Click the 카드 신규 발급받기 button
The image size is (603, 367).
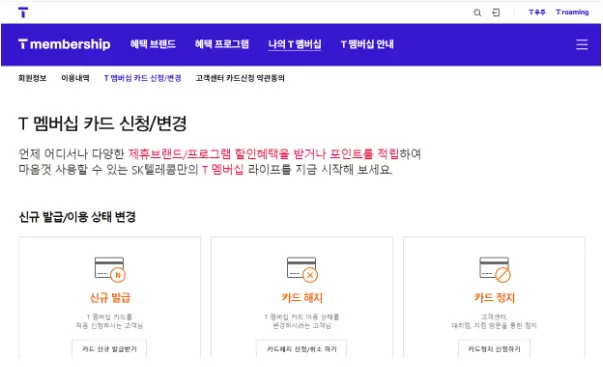[x=109, y=349]
